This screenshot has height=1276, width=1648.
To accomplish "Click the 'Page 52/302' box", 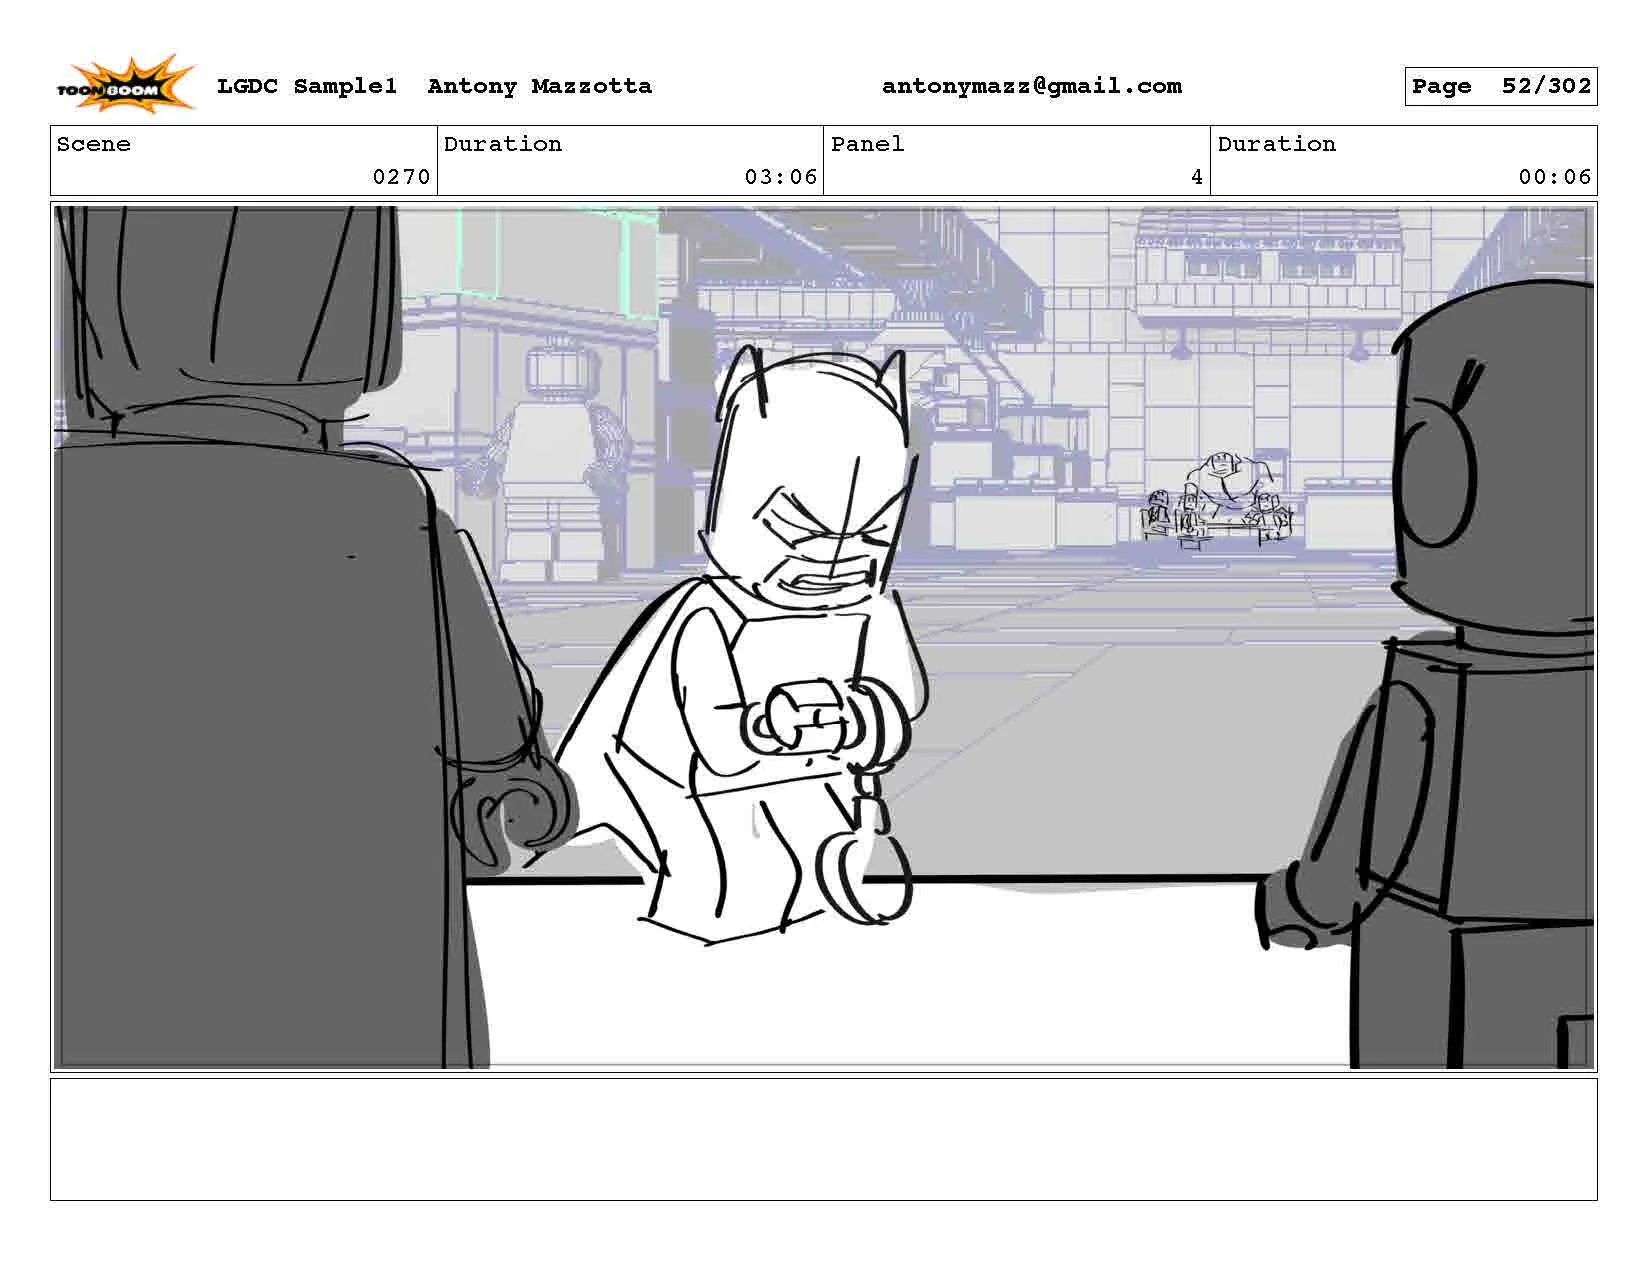I will click(x=1500, y=86).
